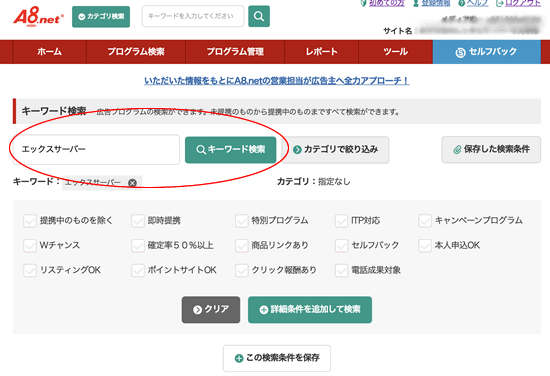
Task: Focus the header keyword input field
Action: tap(193, 16)
